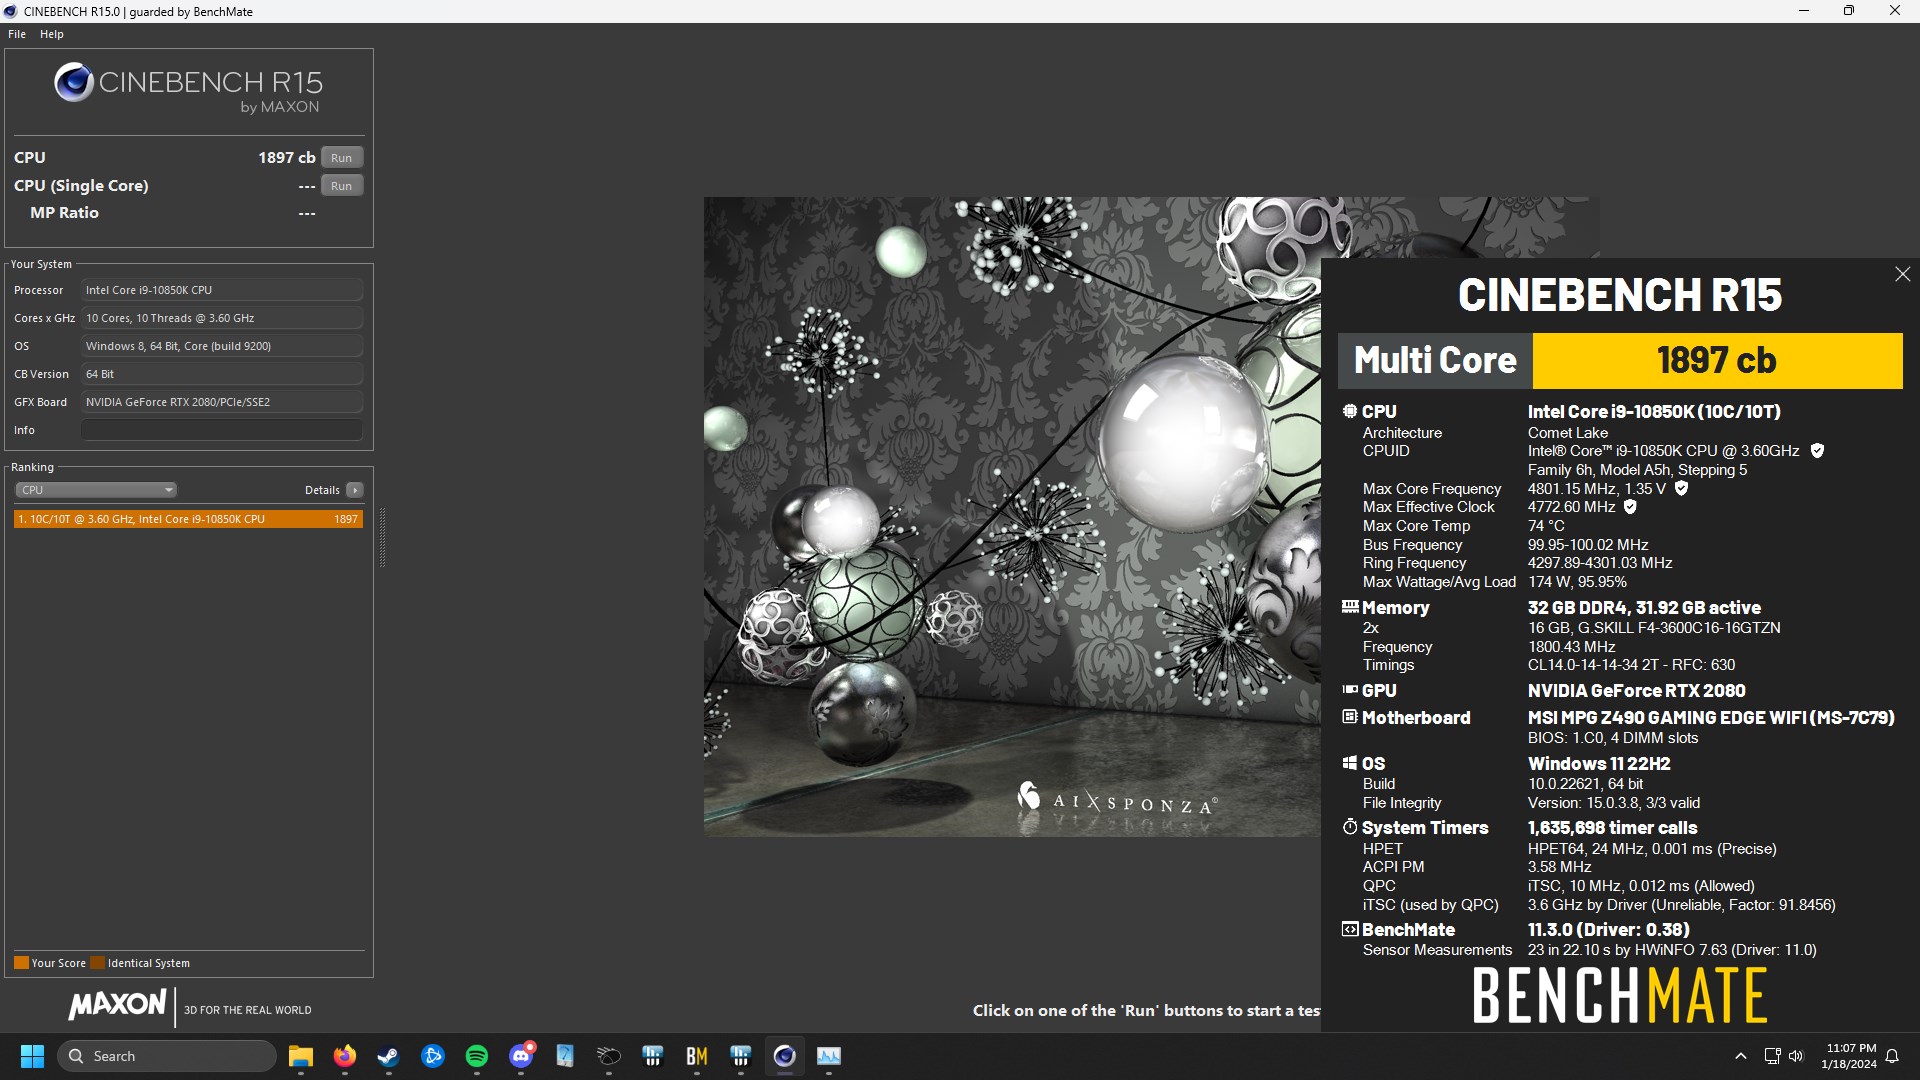
Task: Click the MAXON logo at bottom left
Action: (118, 1005)
